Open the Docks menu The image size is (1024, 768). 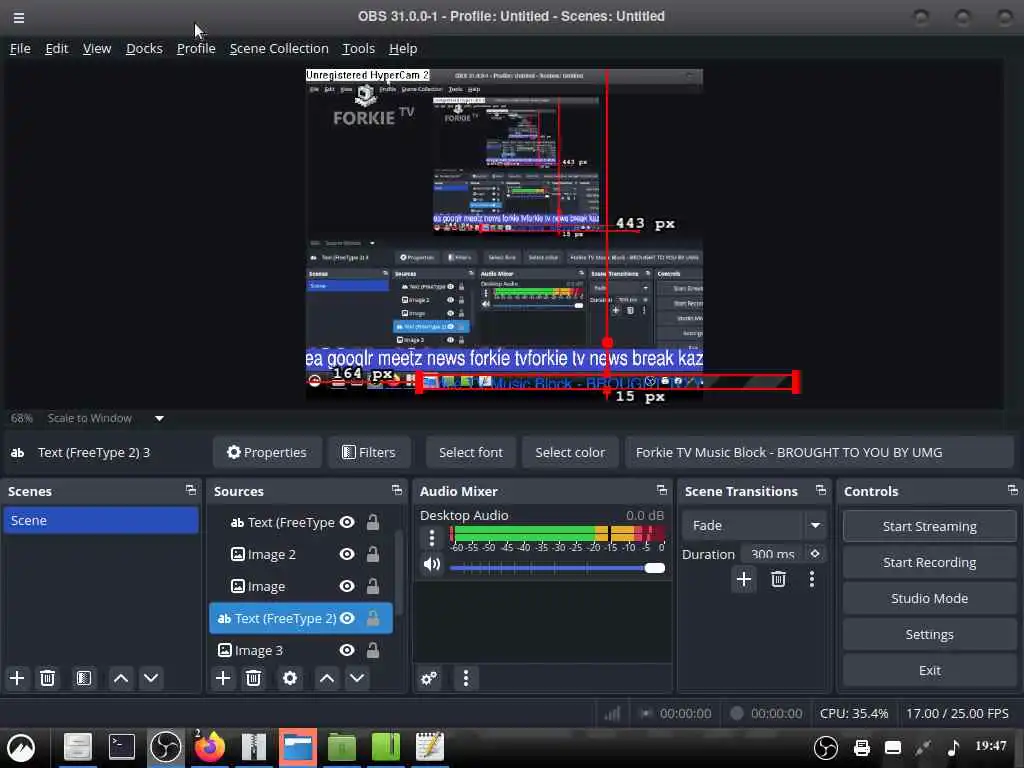pyautogui.click(x=144, y=48)
